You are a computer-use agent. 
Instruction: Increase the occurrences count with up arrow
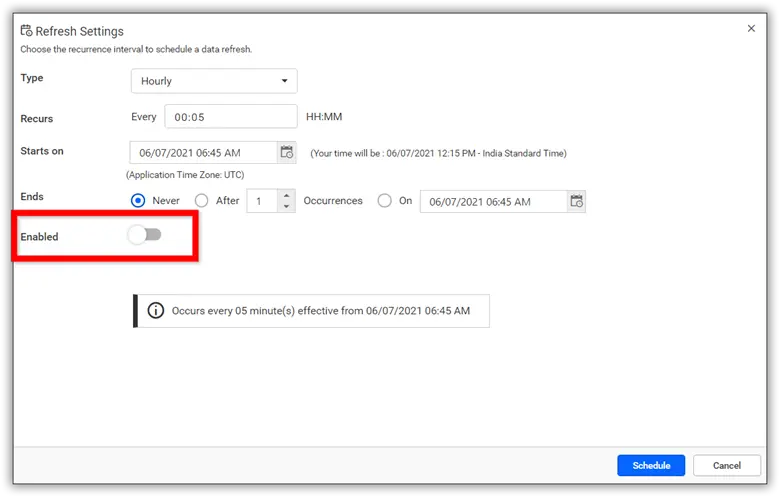(x=286, y=196)
